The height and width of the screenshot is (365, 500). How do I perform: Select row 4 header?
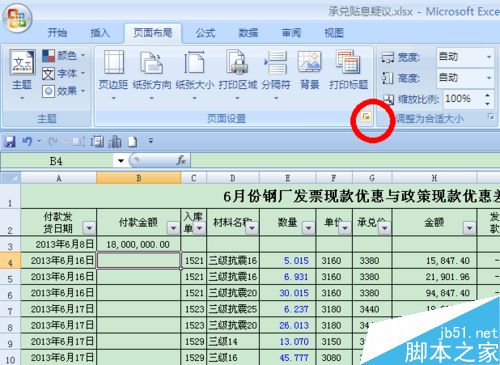(10, 261)
